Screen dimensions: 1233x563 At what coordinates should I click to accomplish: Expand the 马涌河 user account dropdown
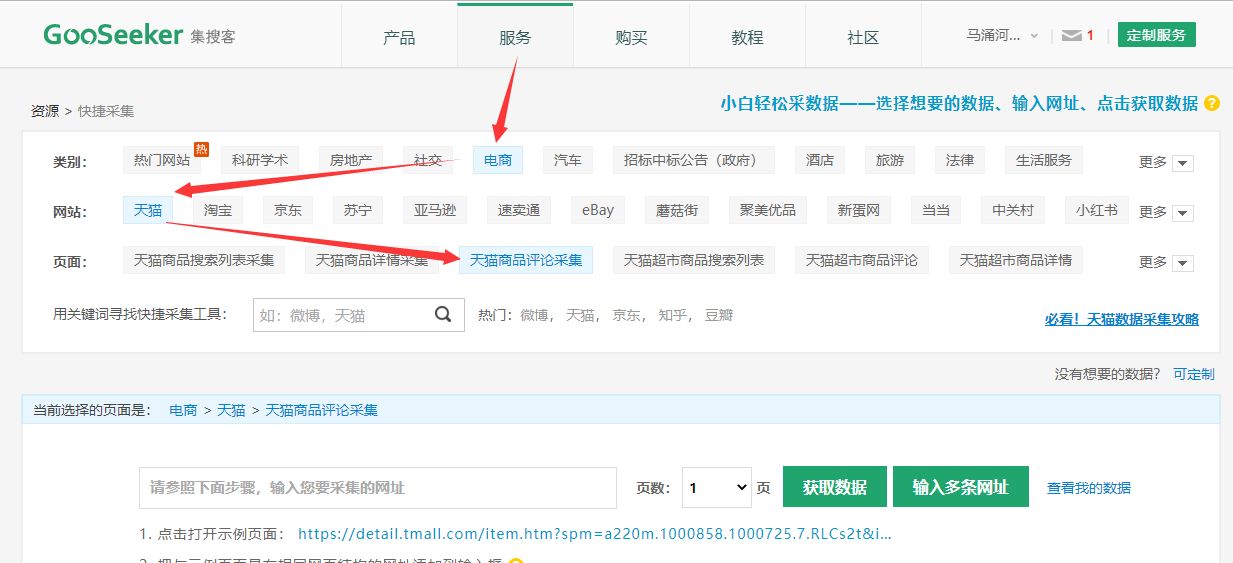pos(1003,36)
